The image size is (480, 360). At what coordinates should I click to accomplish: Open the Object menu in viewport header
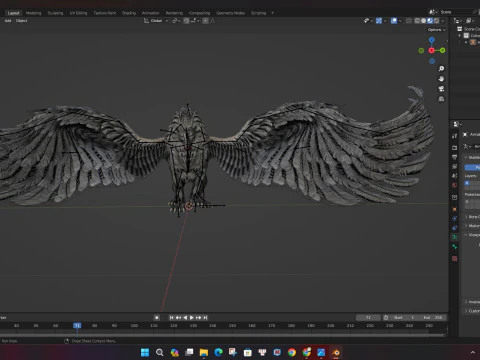pos(21,21)
